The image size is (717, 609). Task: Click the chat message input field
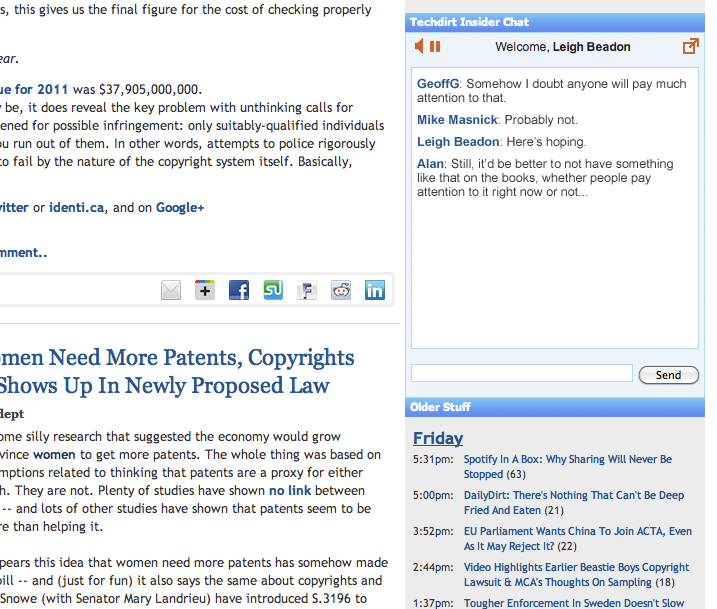[522, 373]
